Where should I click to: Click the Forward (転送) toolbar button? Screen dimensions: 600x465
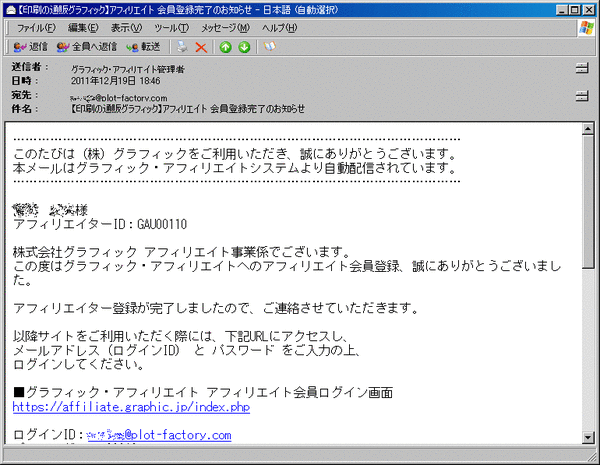tap(143, 47)
